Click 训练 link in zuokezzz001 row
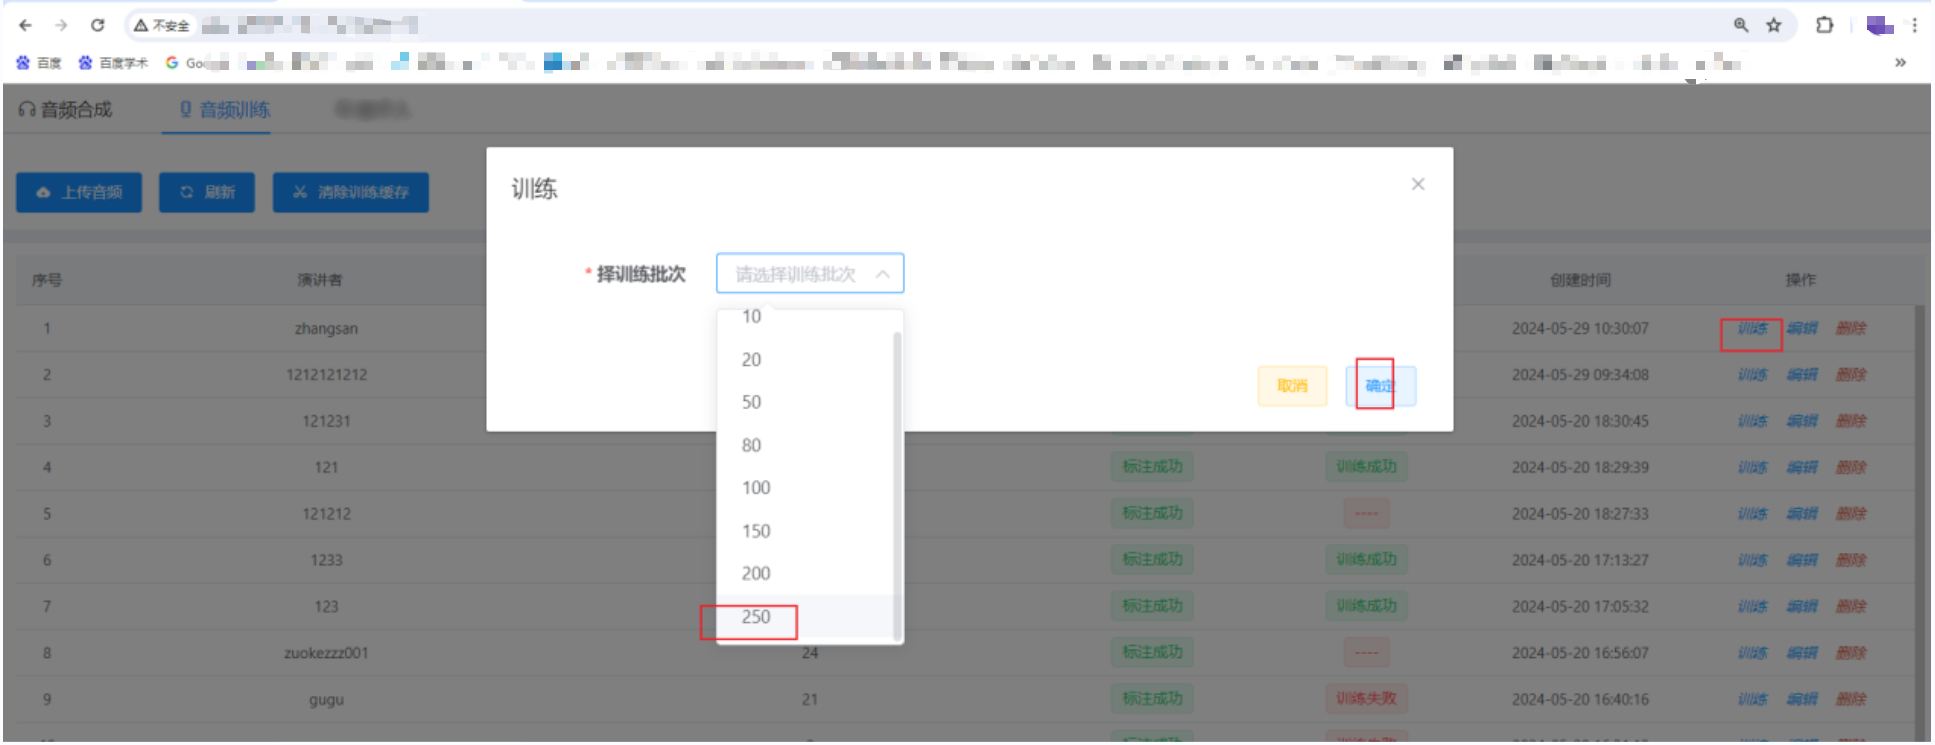 (1752, 653)
